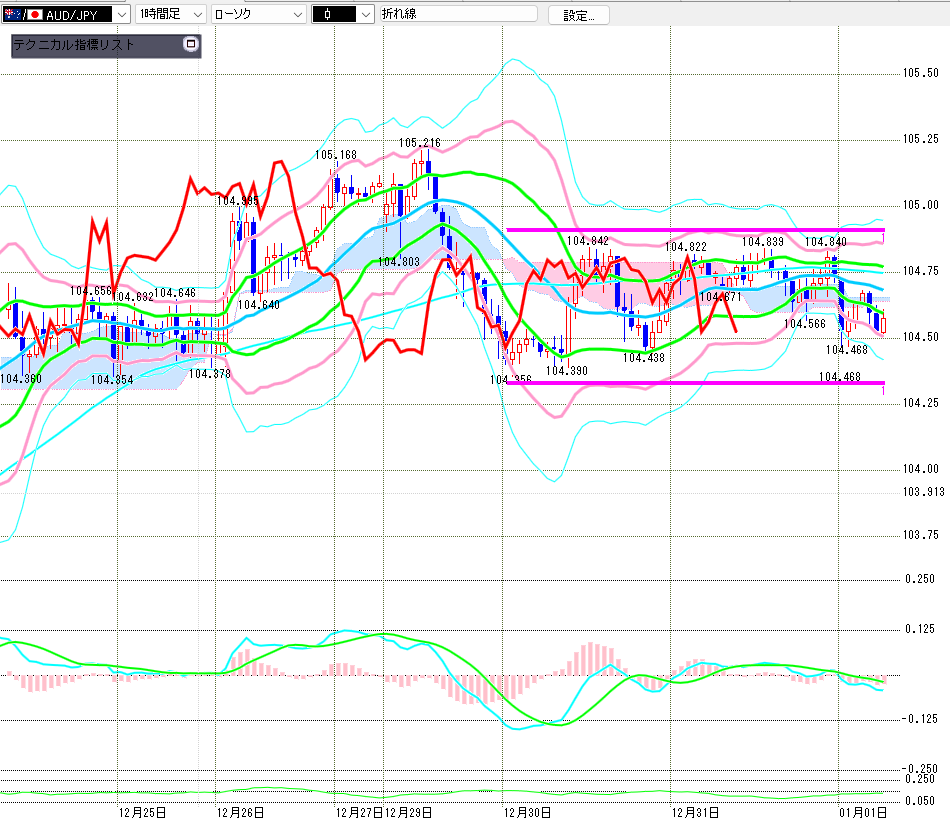Screen dimensions: 950x822
Task: Click the arrow next to the AUD/JPY pair
Action: (122, 15)
